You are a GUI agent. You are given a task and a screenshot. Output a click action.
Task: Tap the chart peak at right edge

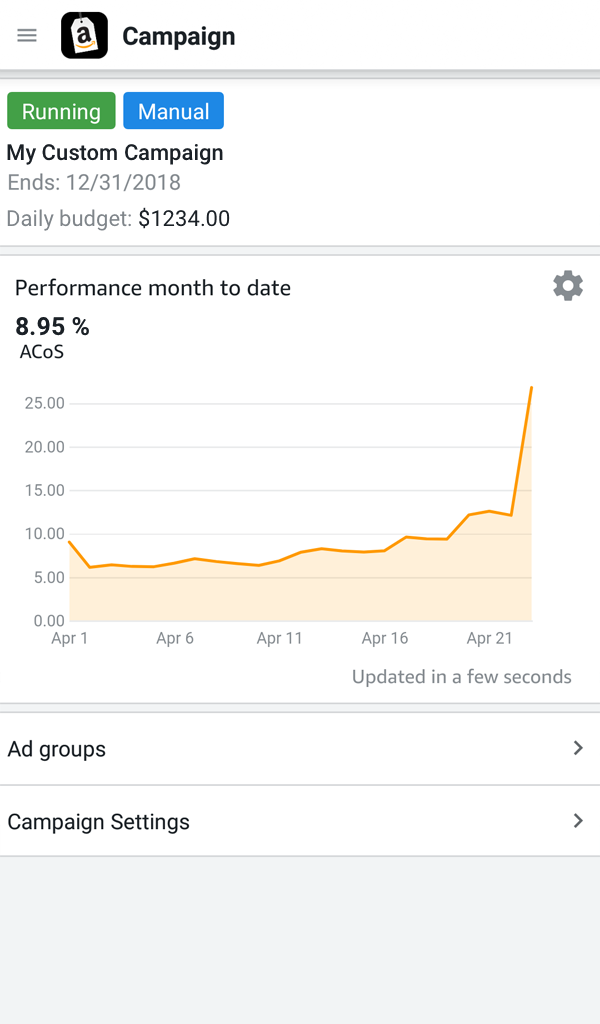click(531, 388)
